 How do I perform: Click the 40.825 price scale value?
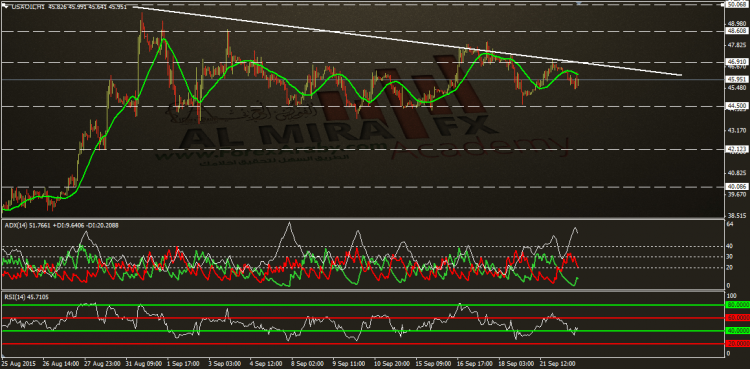click(x=736, y=173)
